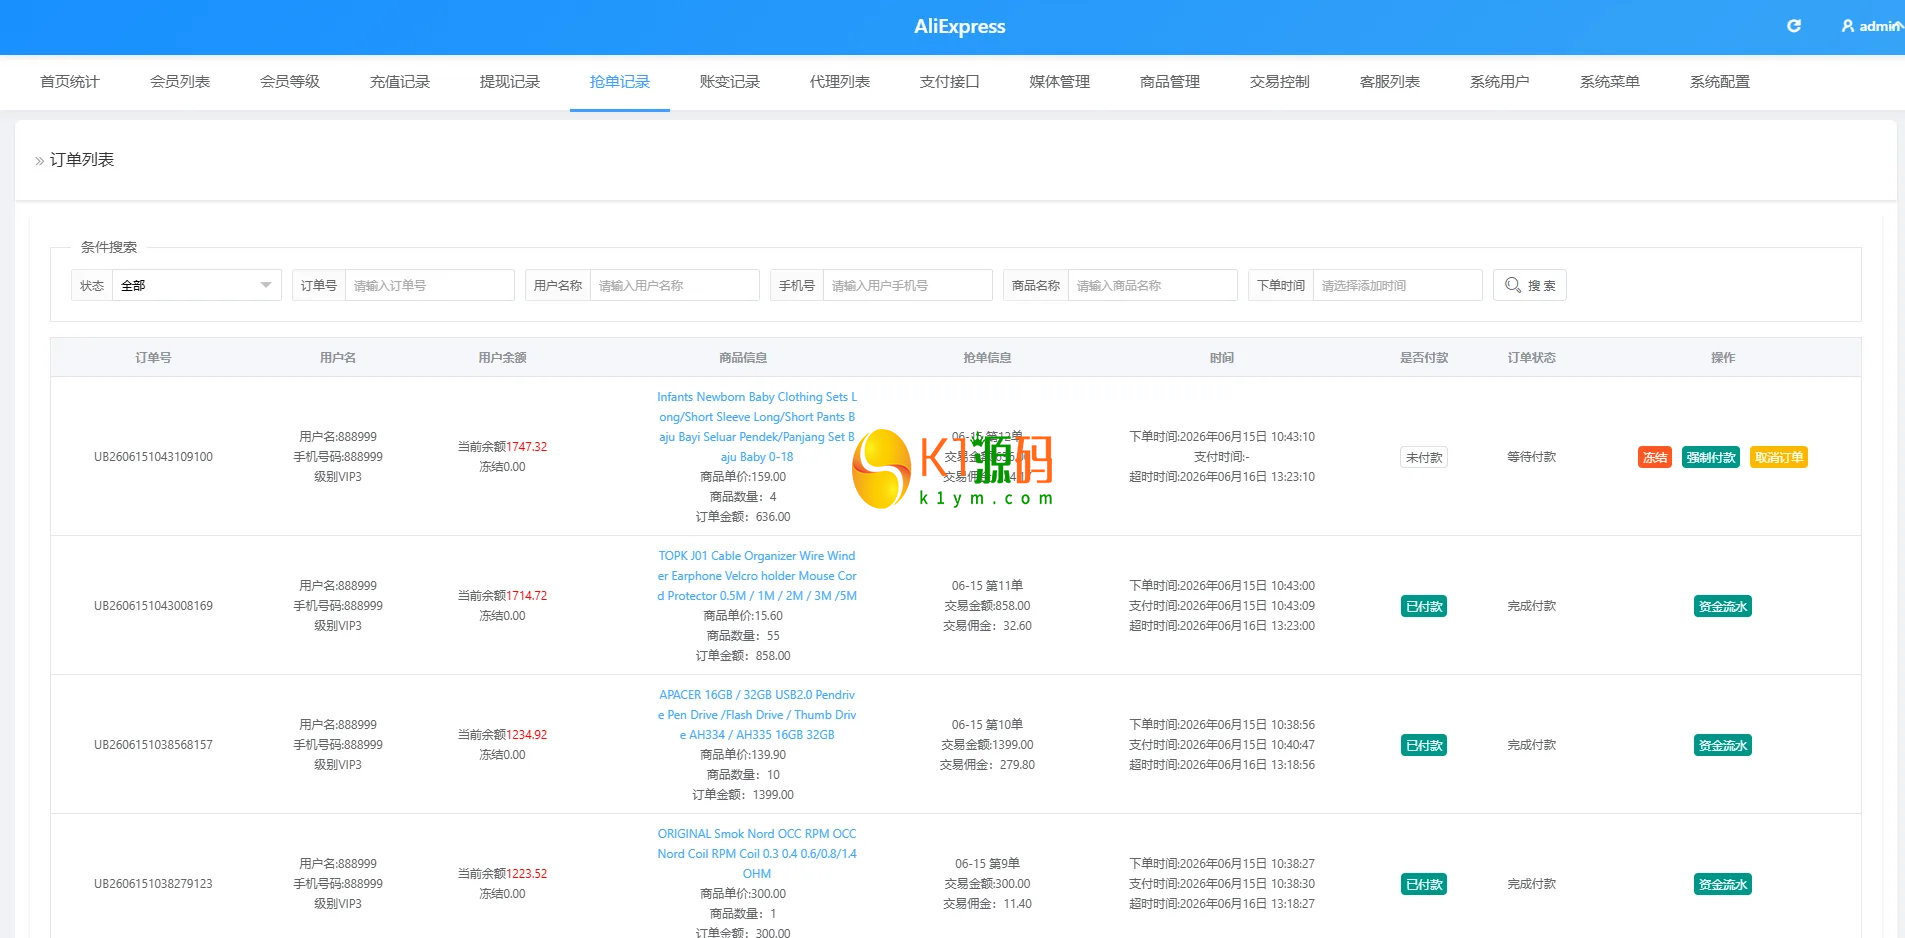The width and height of the screenshot is (1905, 938).
Task: Switch to 充值记录 tab
Action: [x=400, y=82]
